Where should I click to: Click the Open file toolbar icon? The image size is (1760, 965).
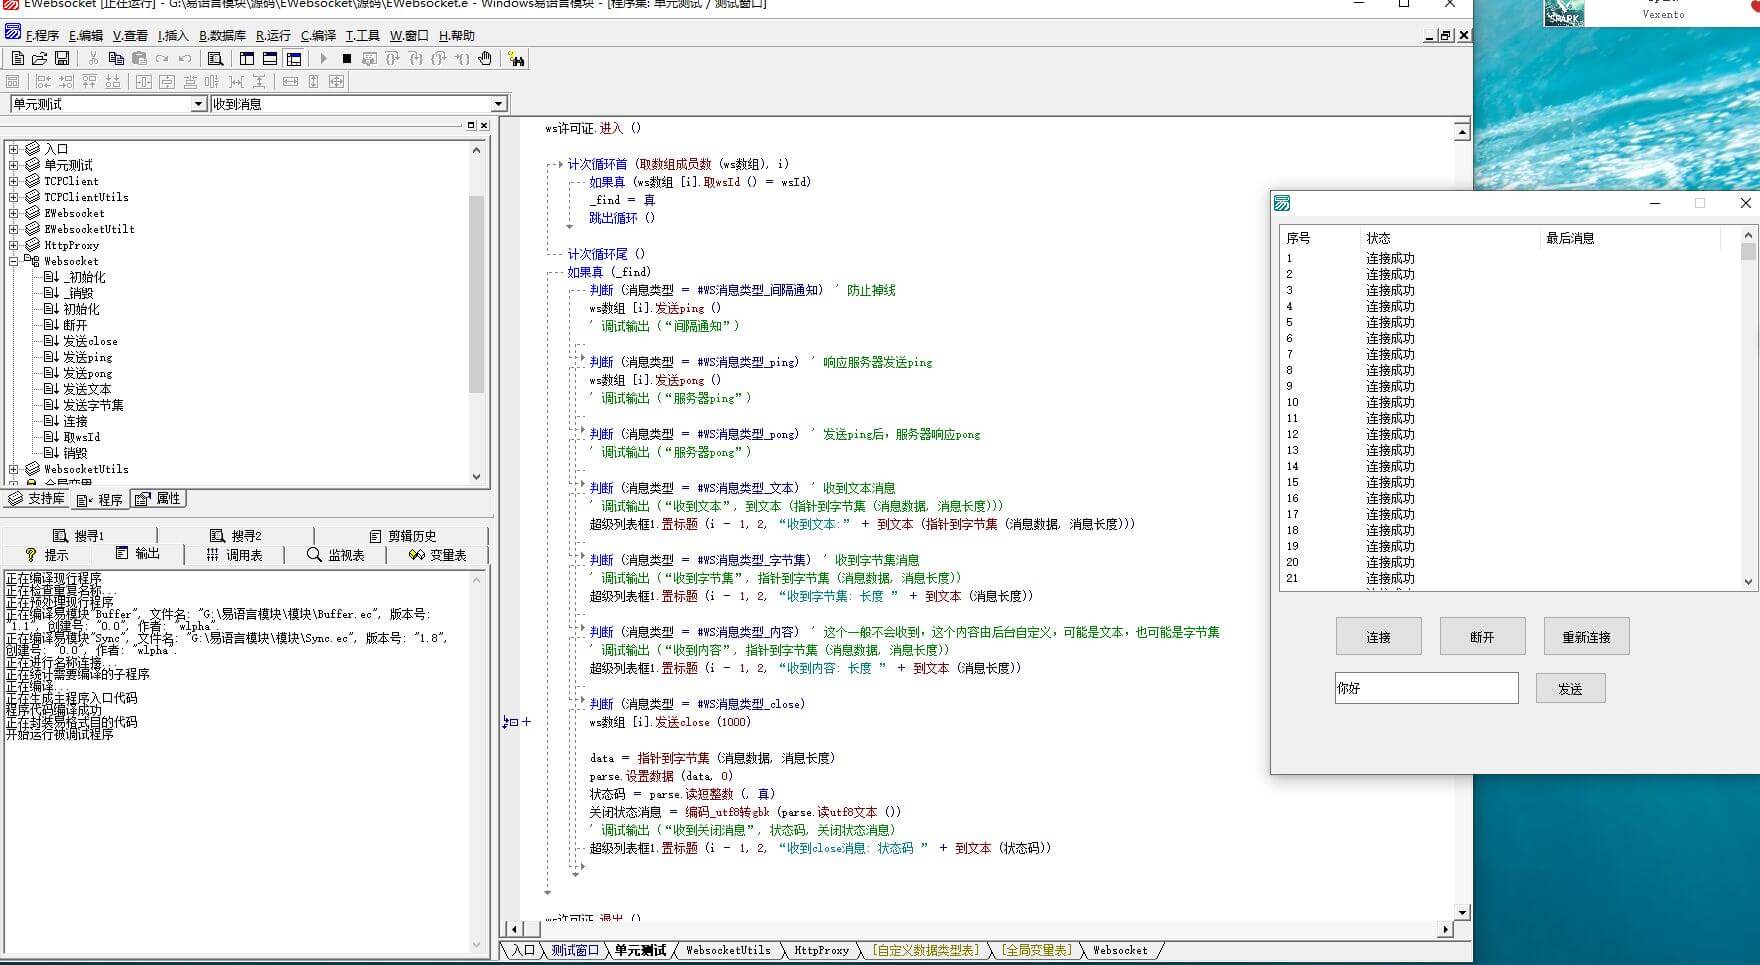[39, 59]
